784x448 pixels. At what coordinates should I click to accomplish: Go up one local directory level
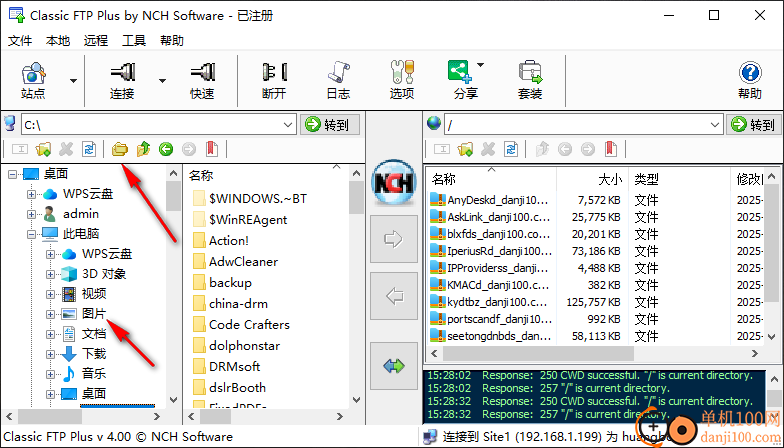143,149
